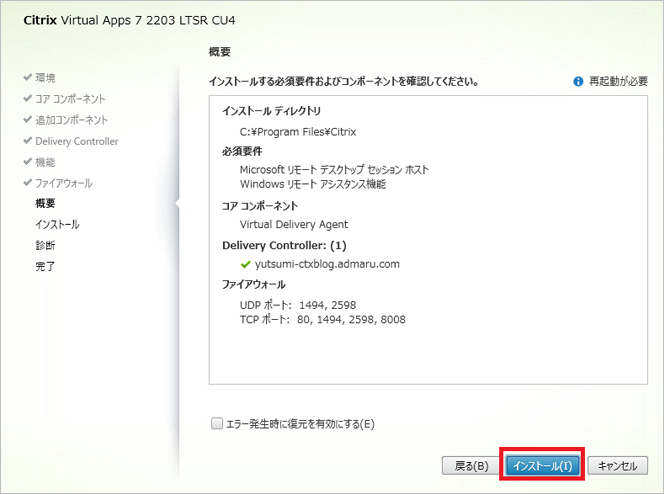Click the インストール(I) button
The image size is (664, 494).
542,466
